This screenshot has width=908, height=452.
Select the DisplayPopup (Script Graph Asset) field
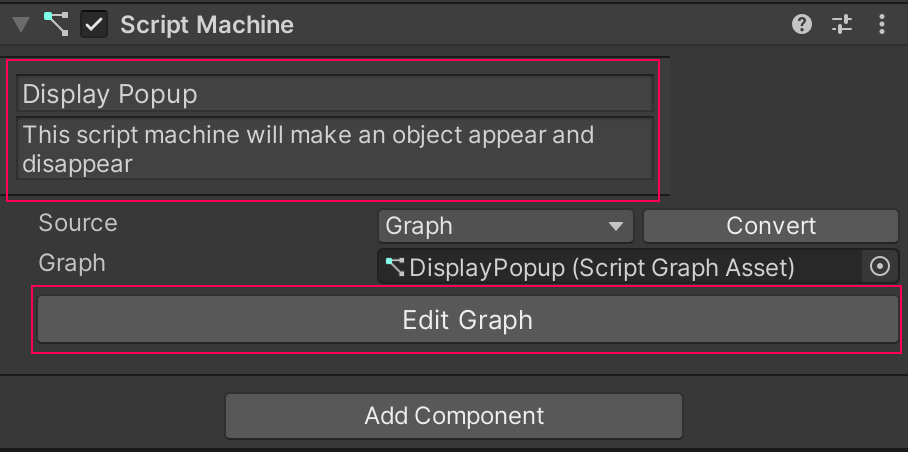[x=620, y=267]
